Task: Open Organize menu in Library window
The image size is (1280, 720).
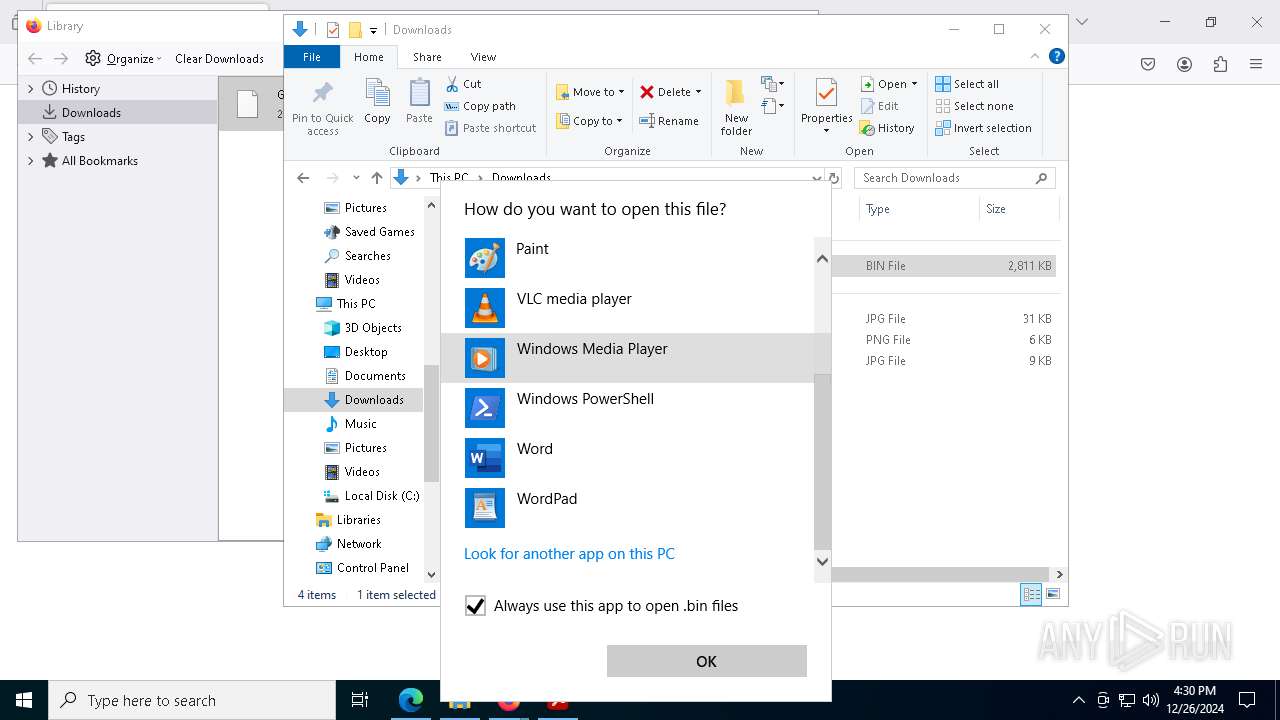Action: tap(123, 59)
